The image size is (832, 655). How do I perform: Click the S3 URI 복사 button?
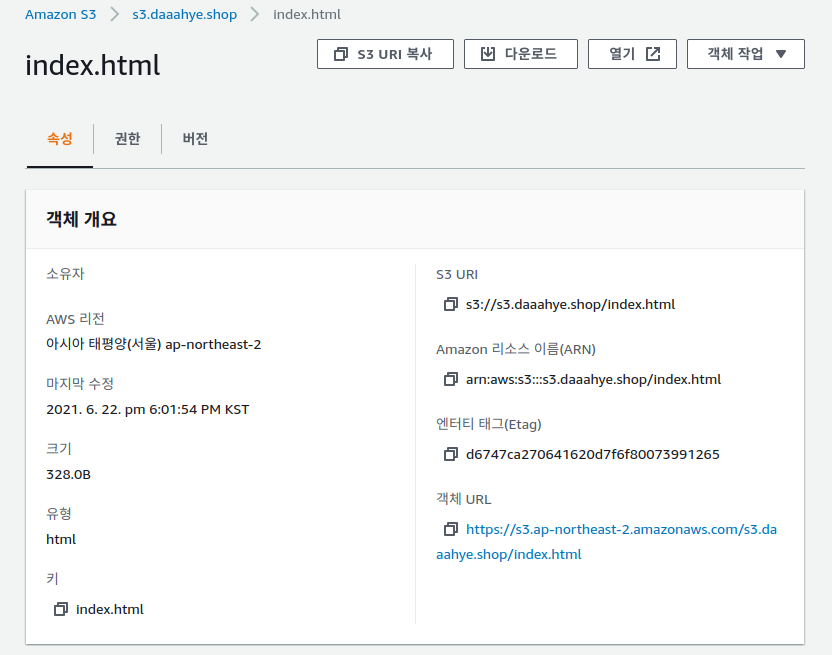[x=385, y=54]
